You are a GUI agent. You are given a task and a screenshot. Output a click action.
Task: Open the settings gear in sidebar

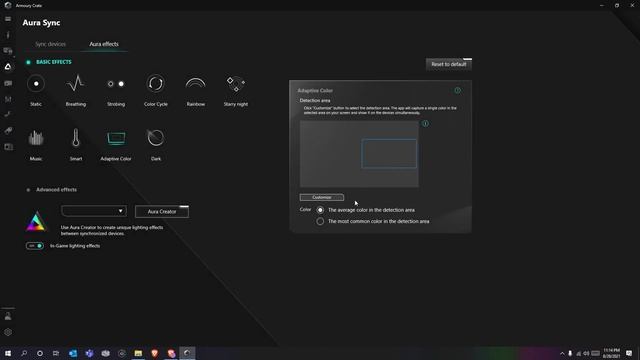tap(8, 332)
